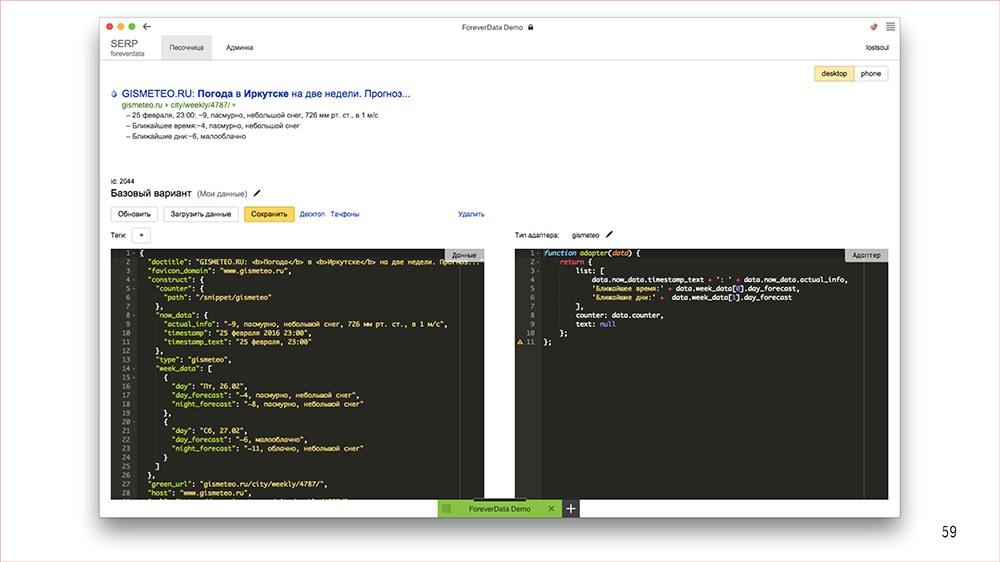Switch preview to phone mode
The width and height of the screenshot is (1000, 562).
point(871,73)
